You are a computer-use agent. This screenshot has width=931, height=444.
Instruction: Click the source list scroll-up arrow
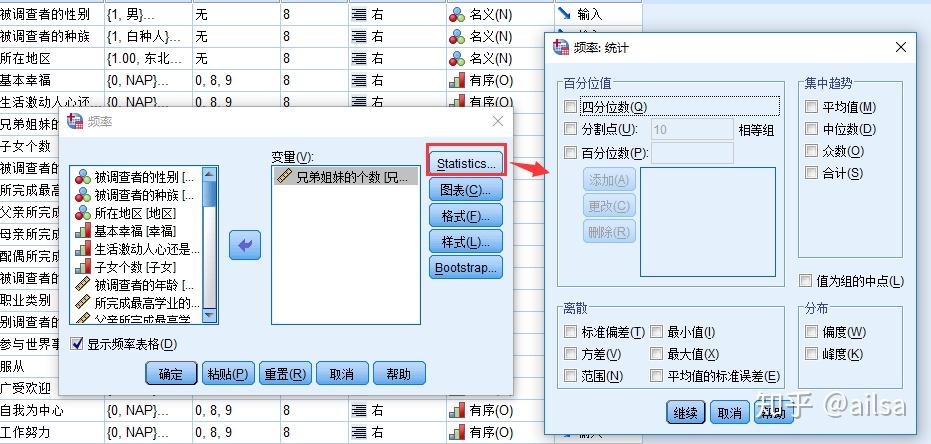[210, 174]
